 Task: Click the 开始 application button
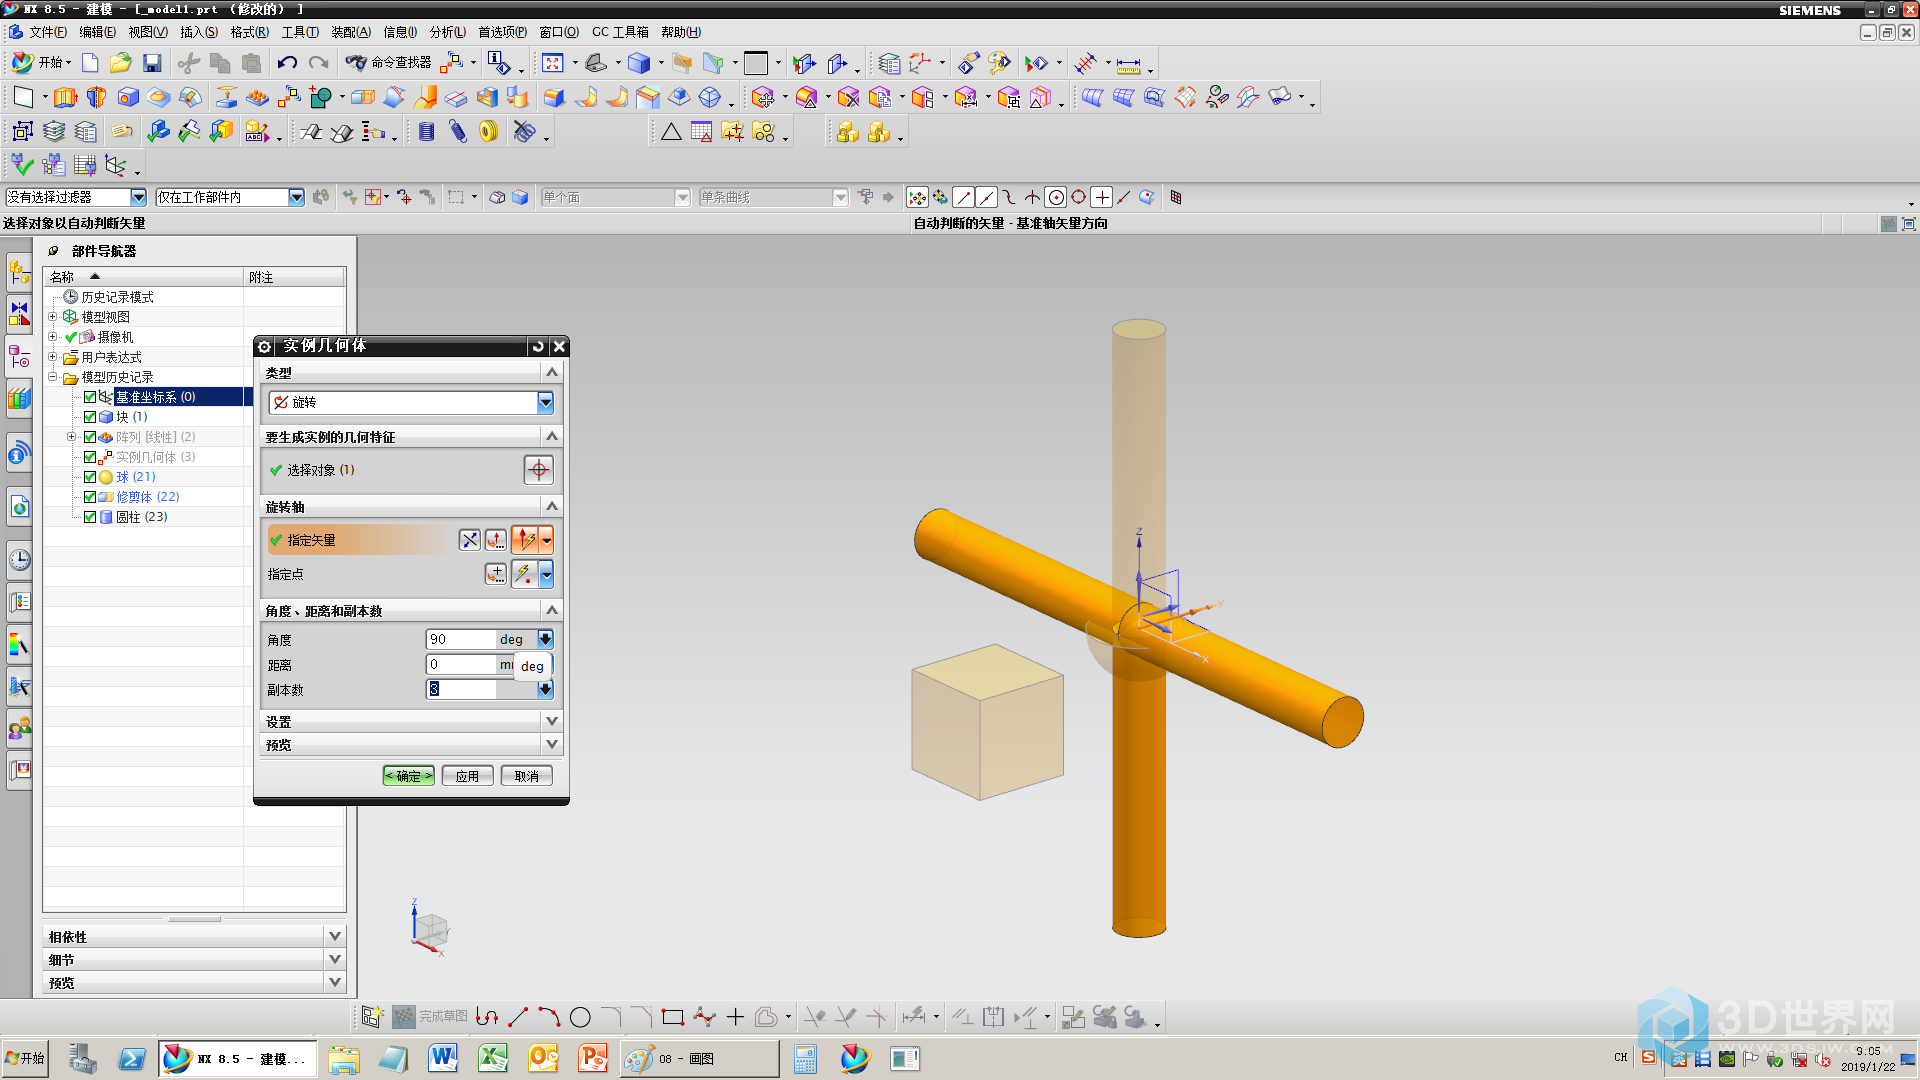(x=41, y=63)
